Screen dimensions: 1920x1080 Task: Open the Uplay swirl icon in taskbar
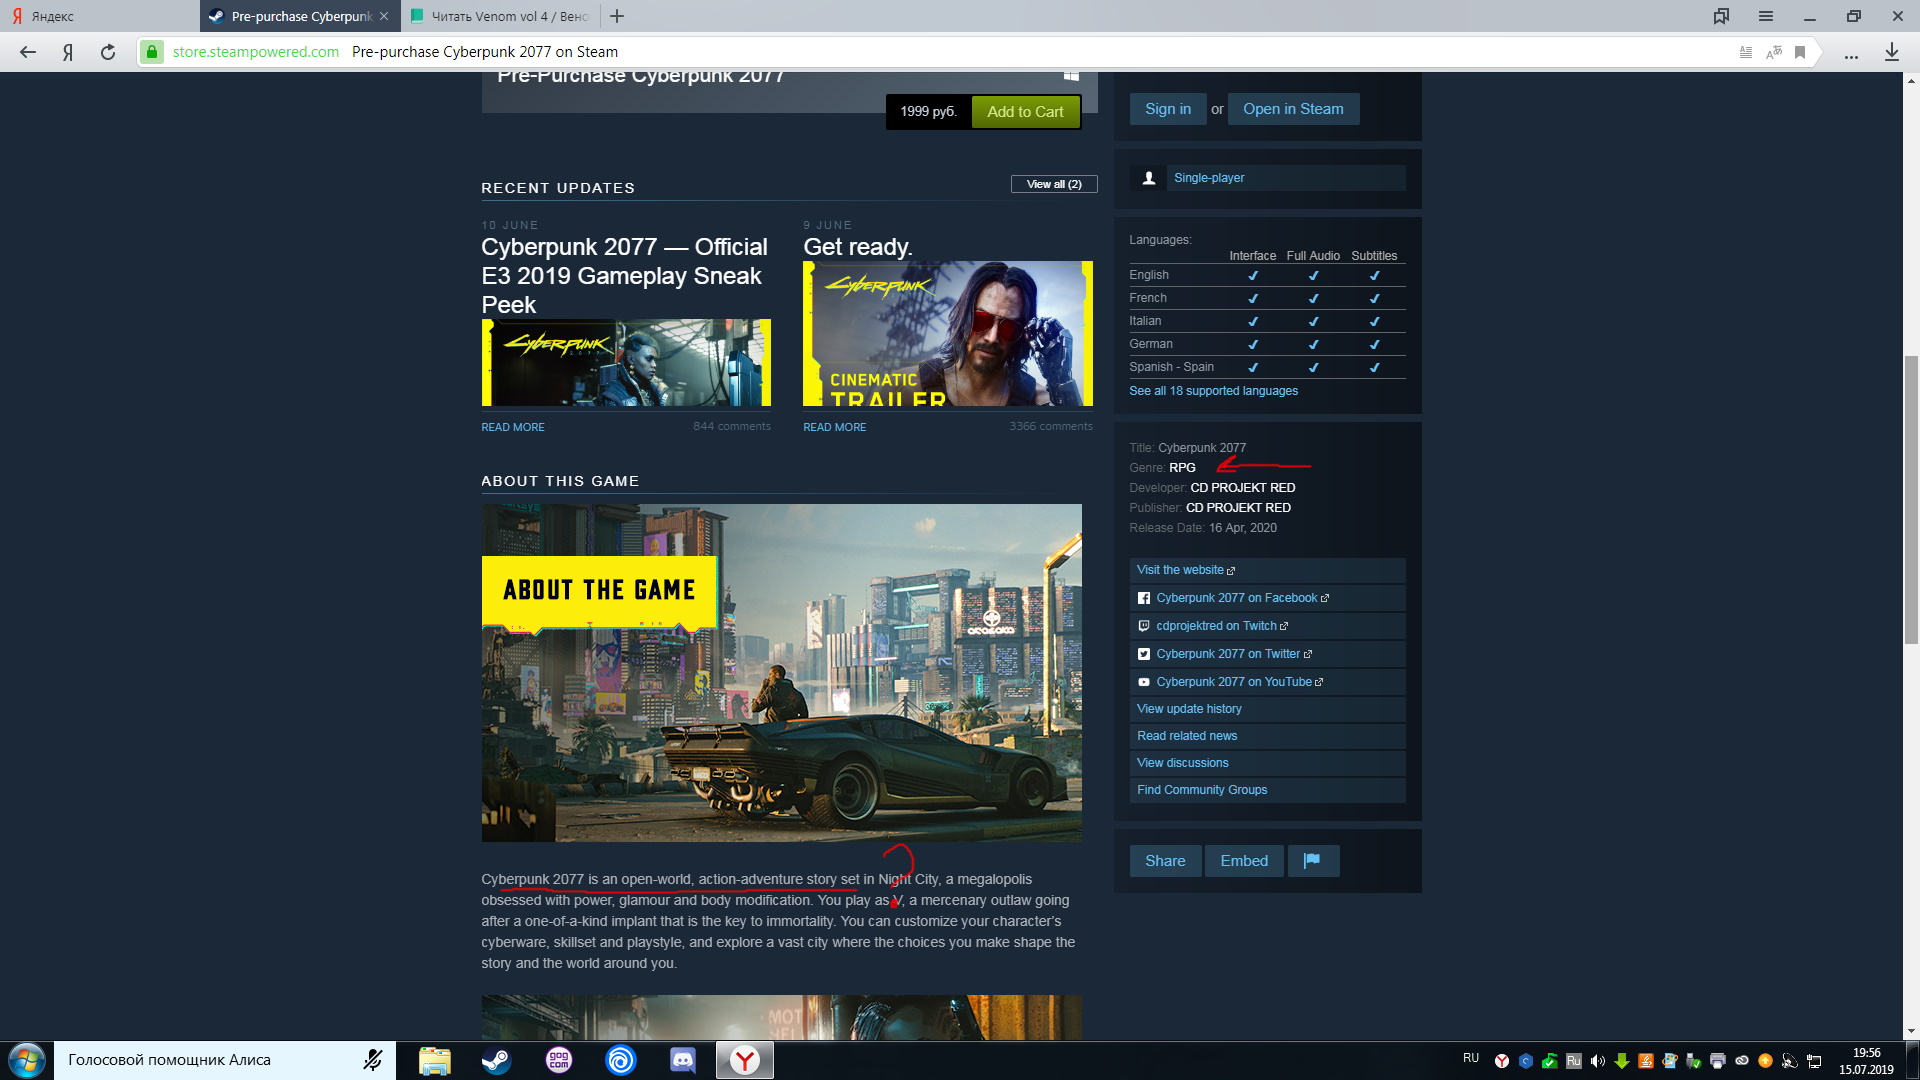click(621, 1060)
